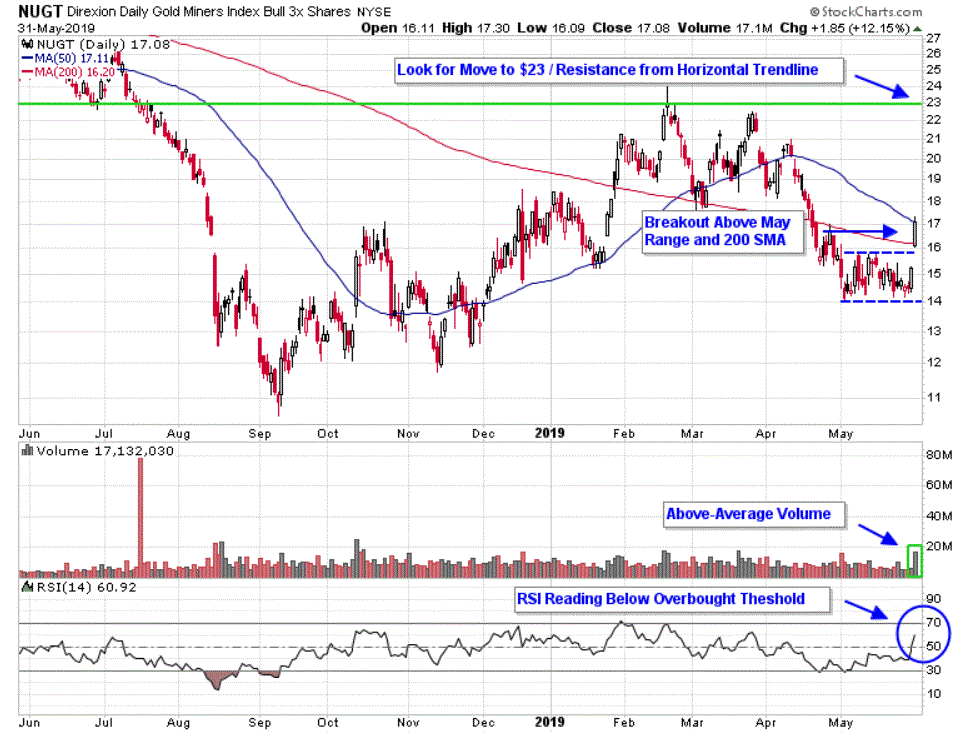Viewport: 967px width, 734px height.
Task: Click the 2019 label on the price axis
Action: (549, 433)
